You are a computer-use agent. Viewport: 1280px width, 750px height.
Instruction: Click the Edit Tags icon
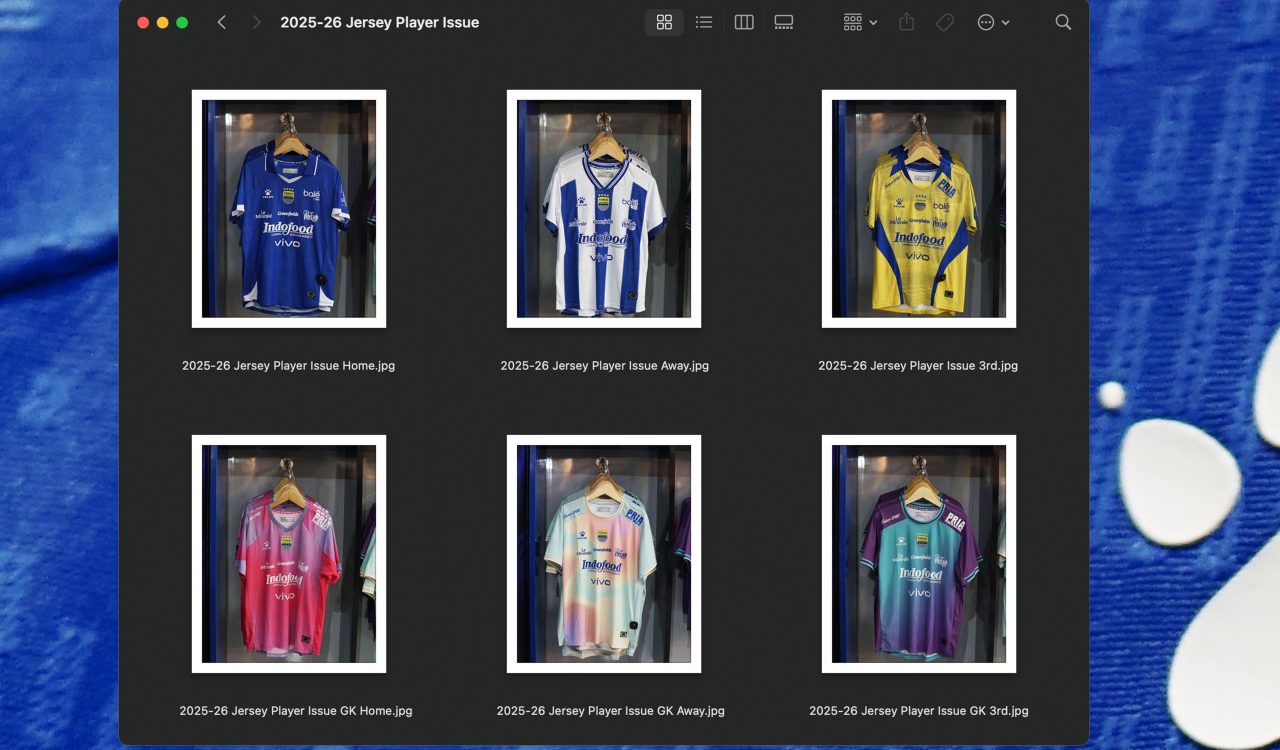pos(945,22)
